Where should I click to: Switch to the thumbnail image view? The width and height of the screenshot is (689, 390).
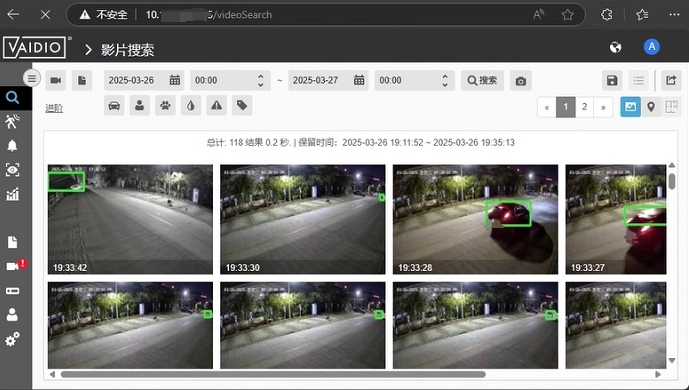tap(630, 107)
